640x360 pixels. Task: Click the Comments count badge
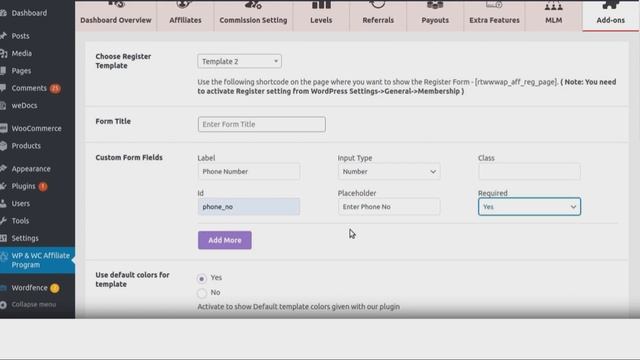point(55,88)
